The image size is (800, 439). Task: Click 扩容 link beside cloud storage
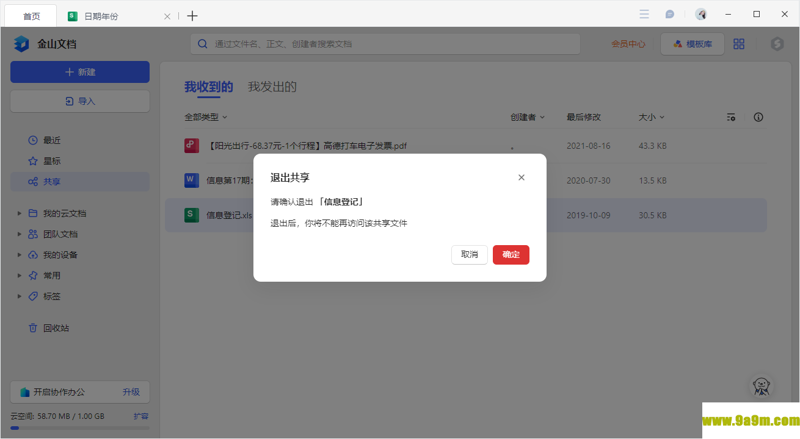click(141, 416)
